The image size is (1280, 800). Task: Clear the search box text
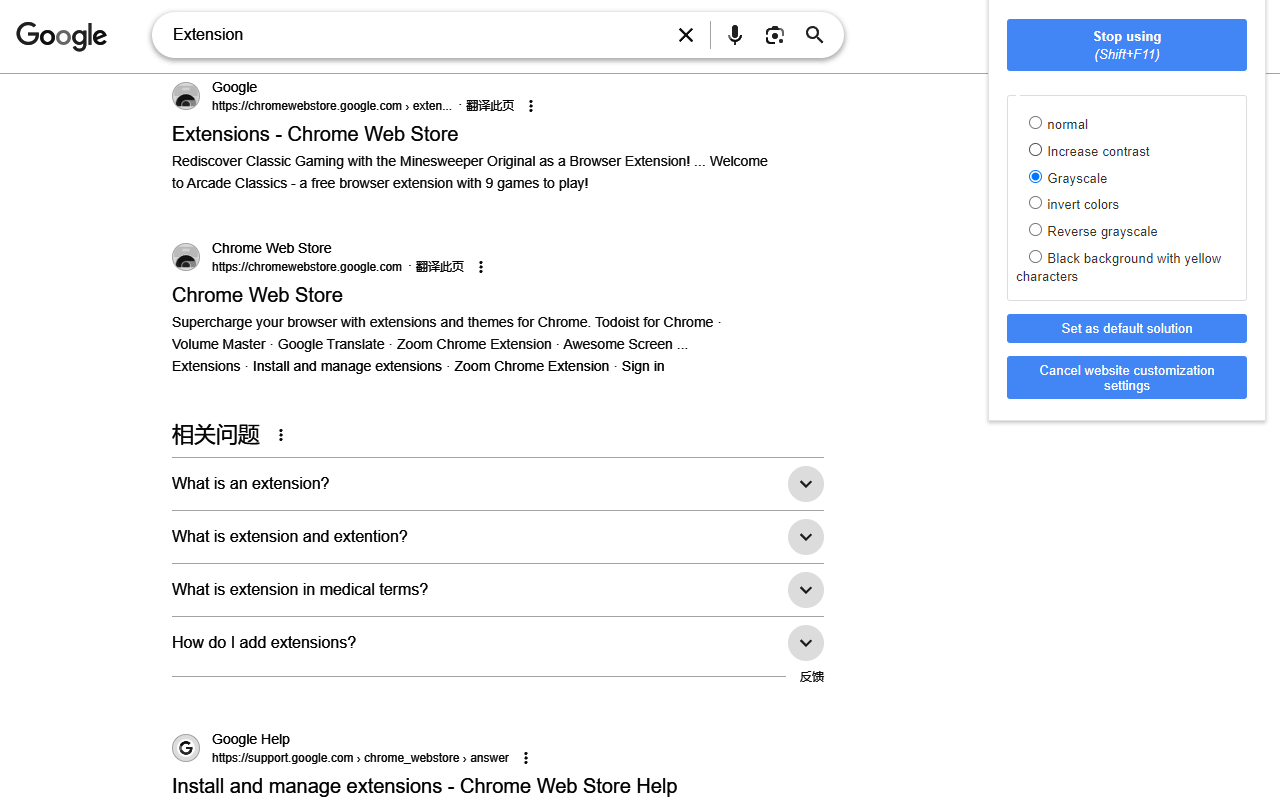pyautogui.click(x=686, y=35)
